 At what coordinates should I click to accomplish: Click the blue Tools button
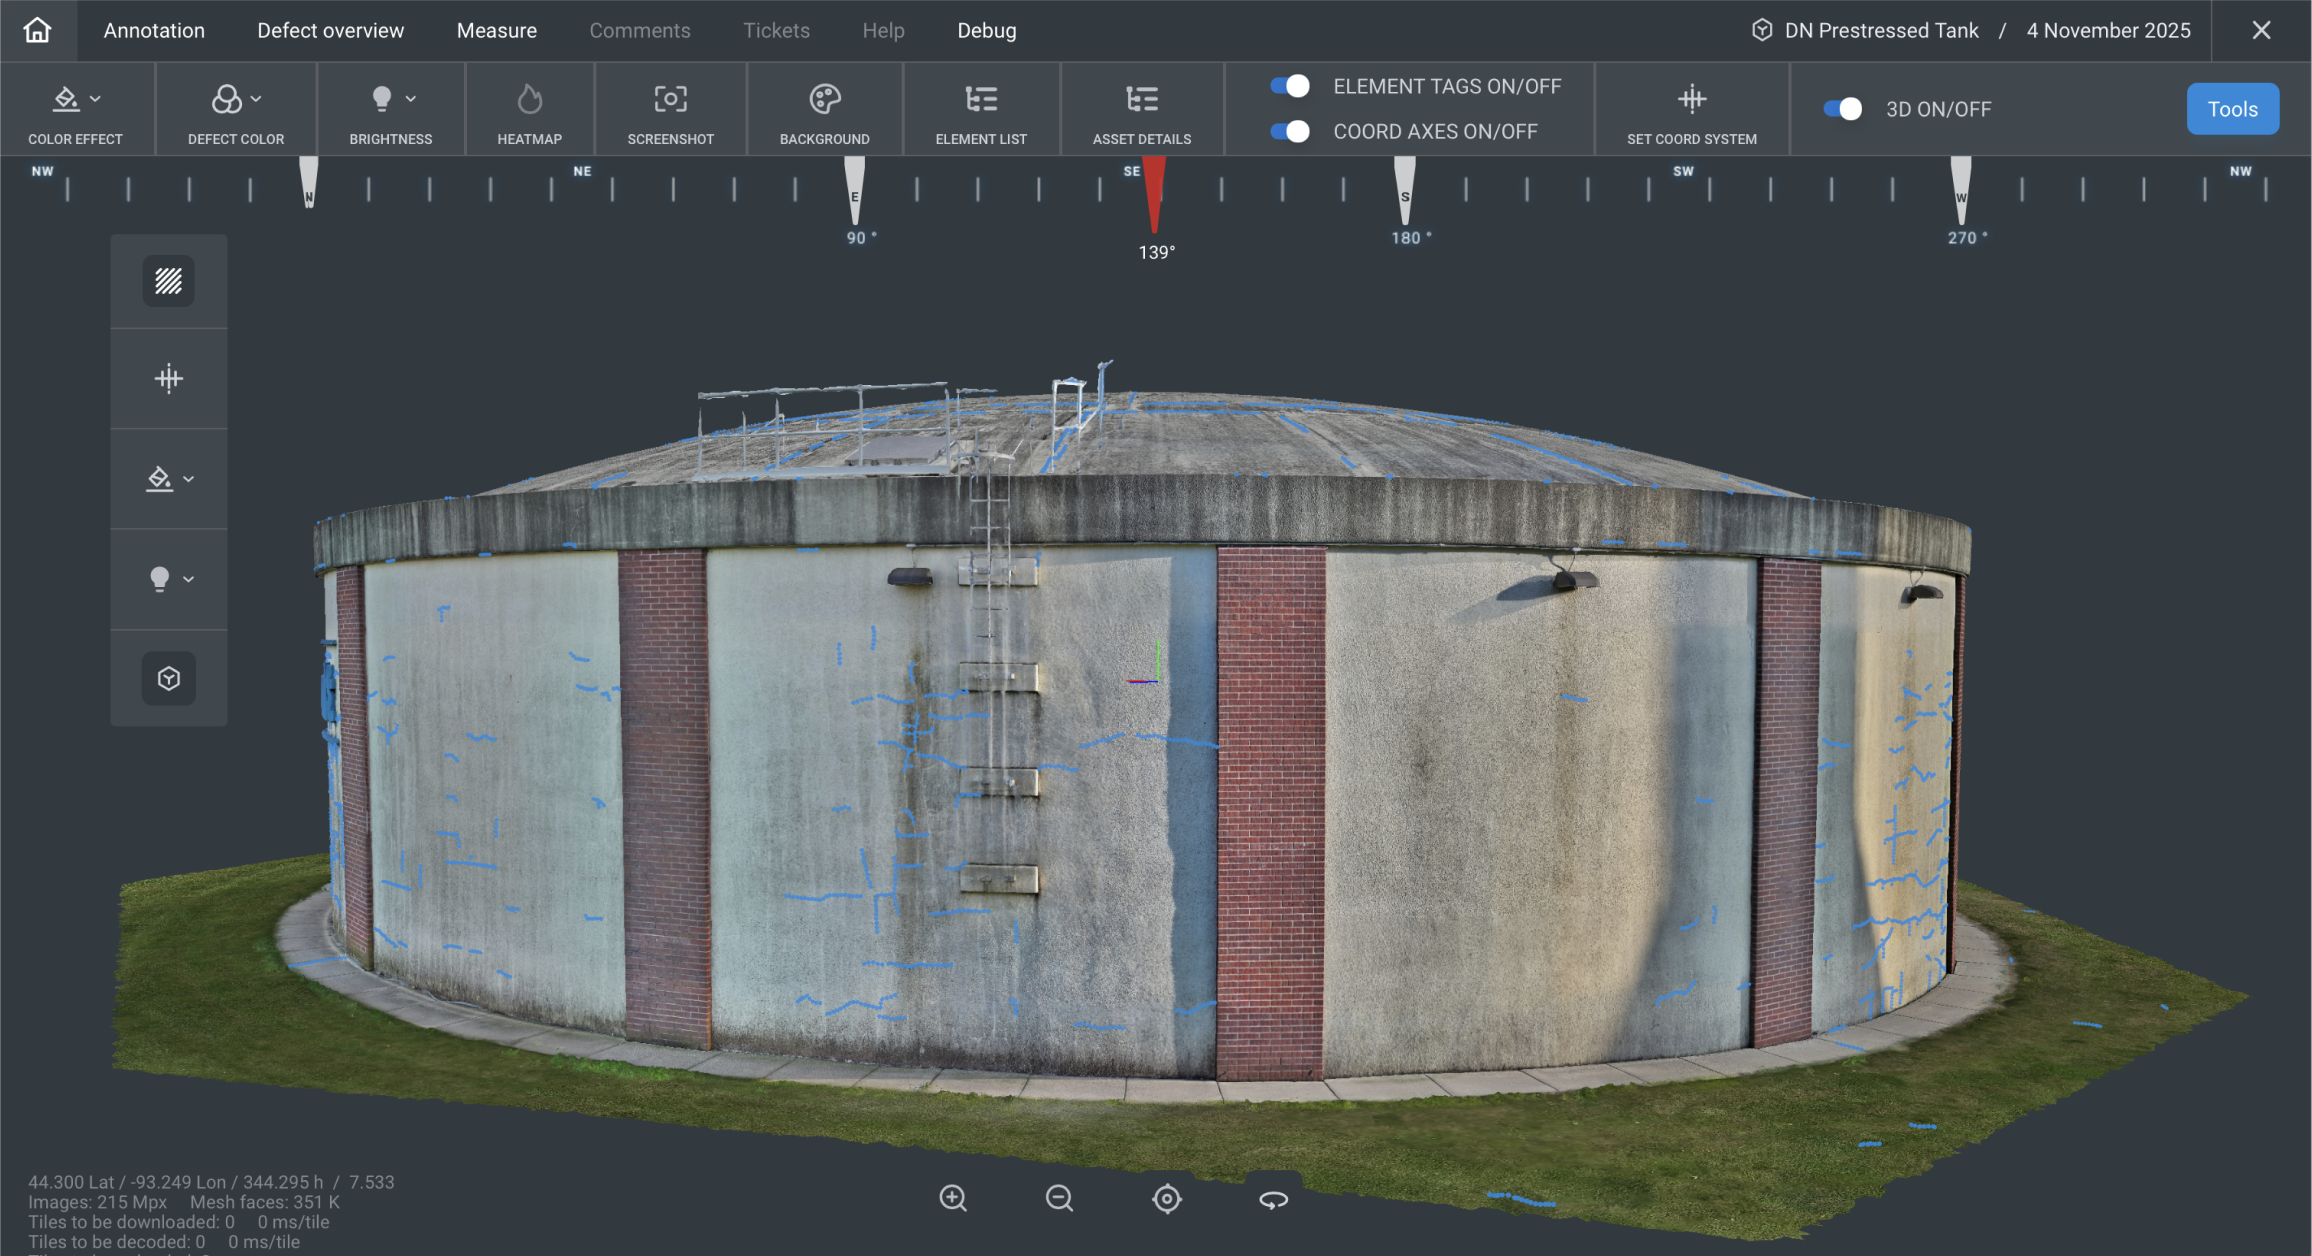(2232, 109)
